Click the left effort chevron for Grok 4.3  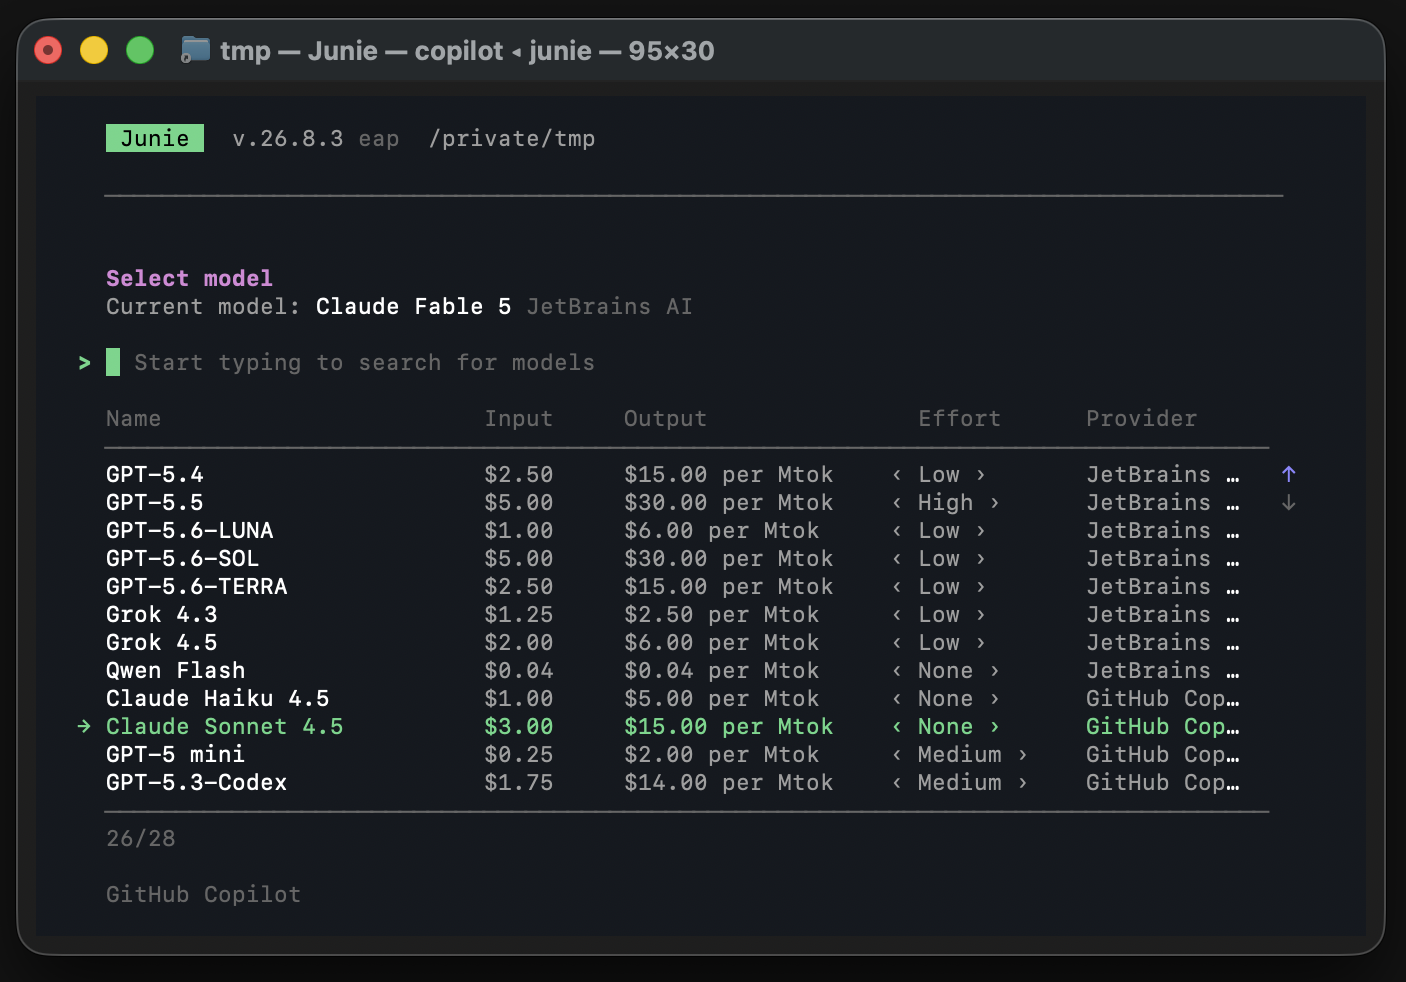(897, 615)
